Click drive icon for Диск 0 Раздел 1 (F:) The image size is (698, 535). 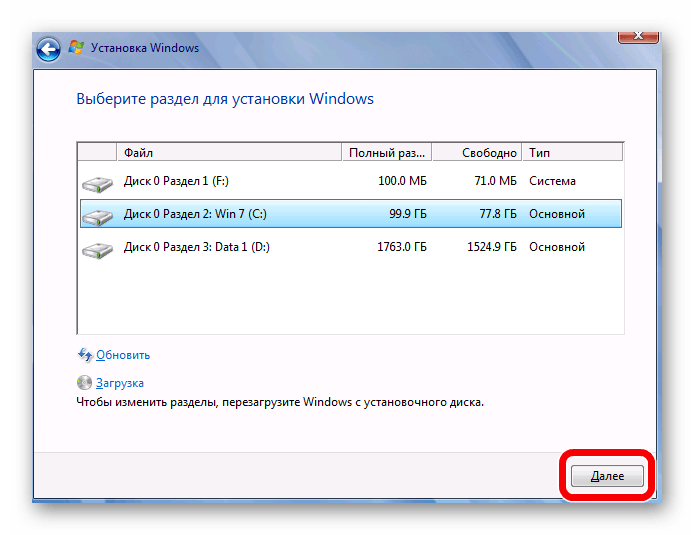(x=97, y=184)
